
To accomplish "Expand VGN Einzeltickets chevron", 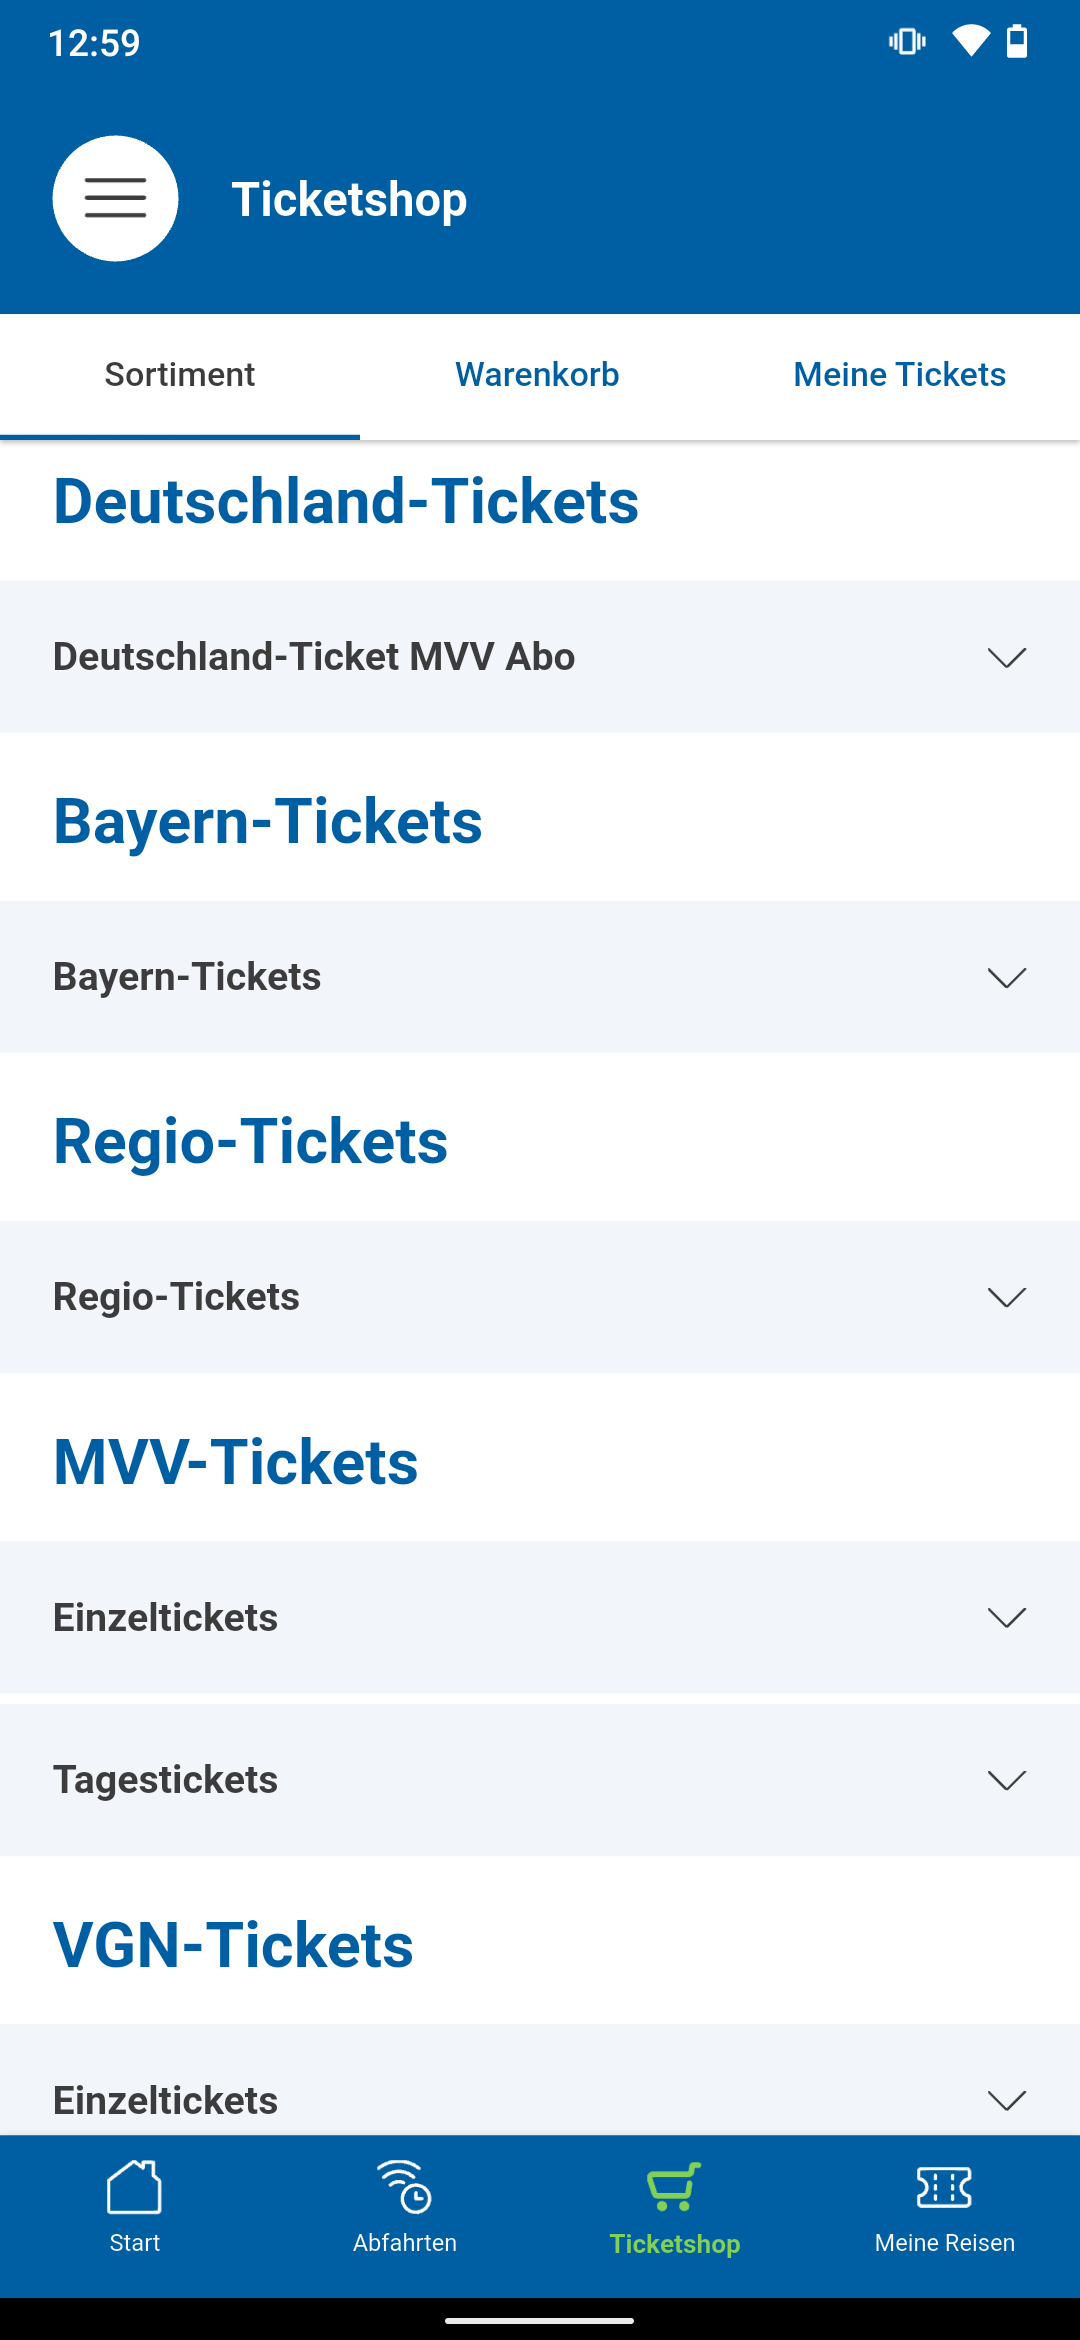I will coord(1006,2099).
